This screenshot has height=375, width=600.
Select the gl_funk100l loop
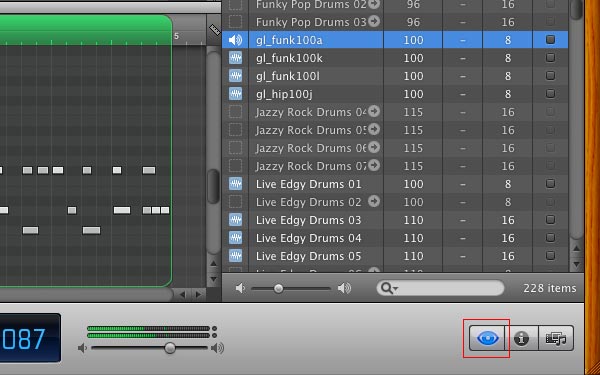point(288,76)
